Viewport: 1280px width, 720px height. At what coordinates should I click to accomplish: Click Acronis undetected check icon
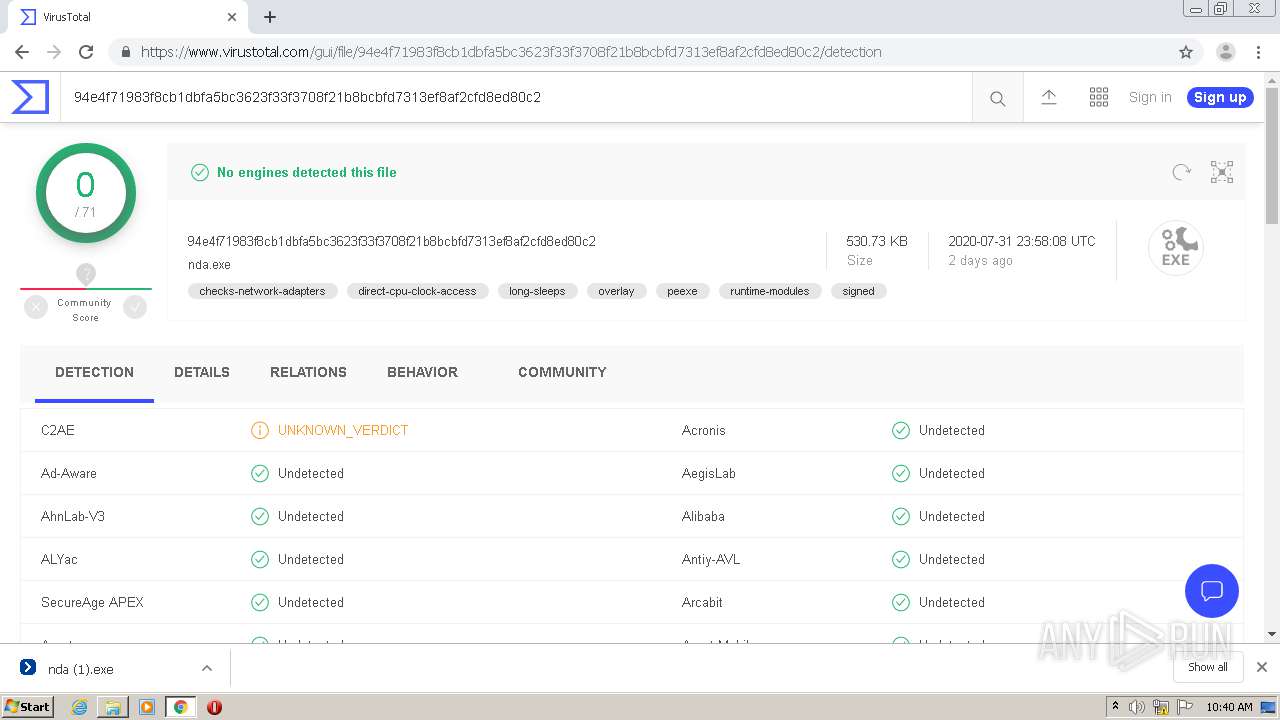coord(901,430)
